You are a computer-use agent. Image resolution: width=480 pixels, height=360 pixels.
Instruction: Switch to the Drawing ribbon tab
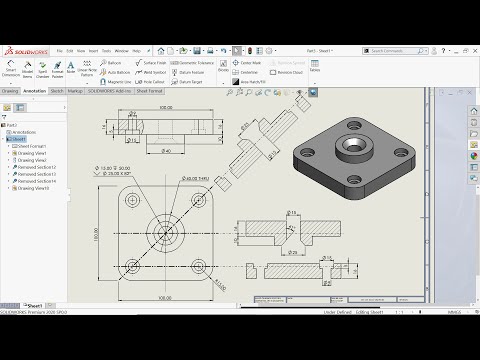point(10,91)
